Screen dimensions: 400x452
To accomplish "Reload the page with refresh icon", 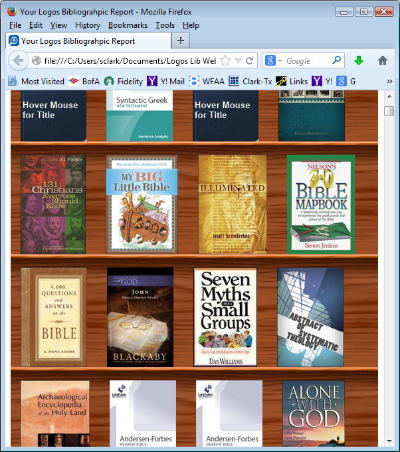I will click(249, 61).
